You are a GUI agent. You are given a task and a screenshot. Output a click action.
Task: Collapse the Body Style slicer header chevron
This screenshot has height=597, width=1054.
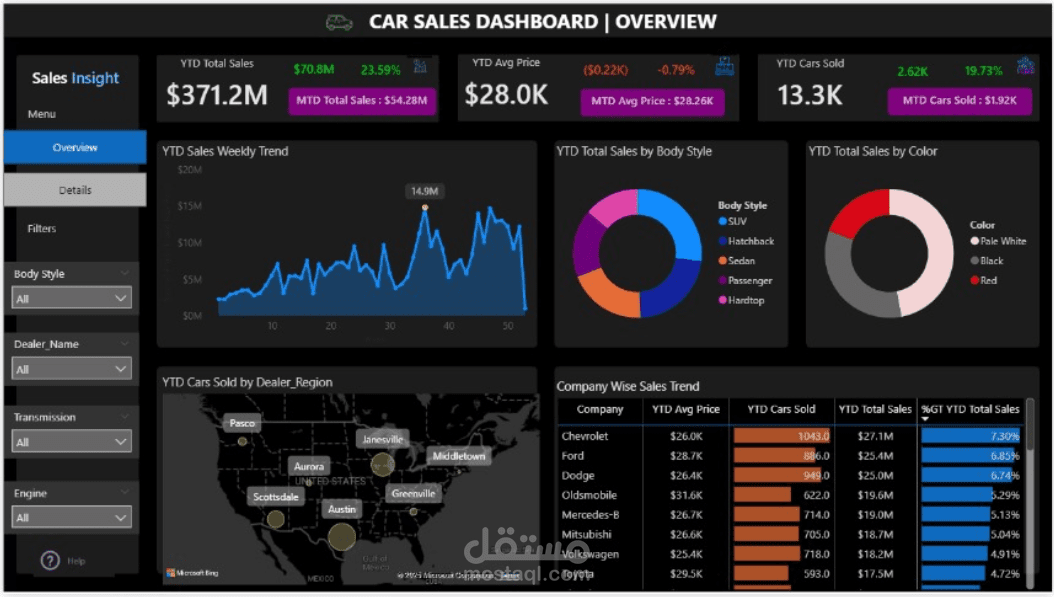point(124,273)
